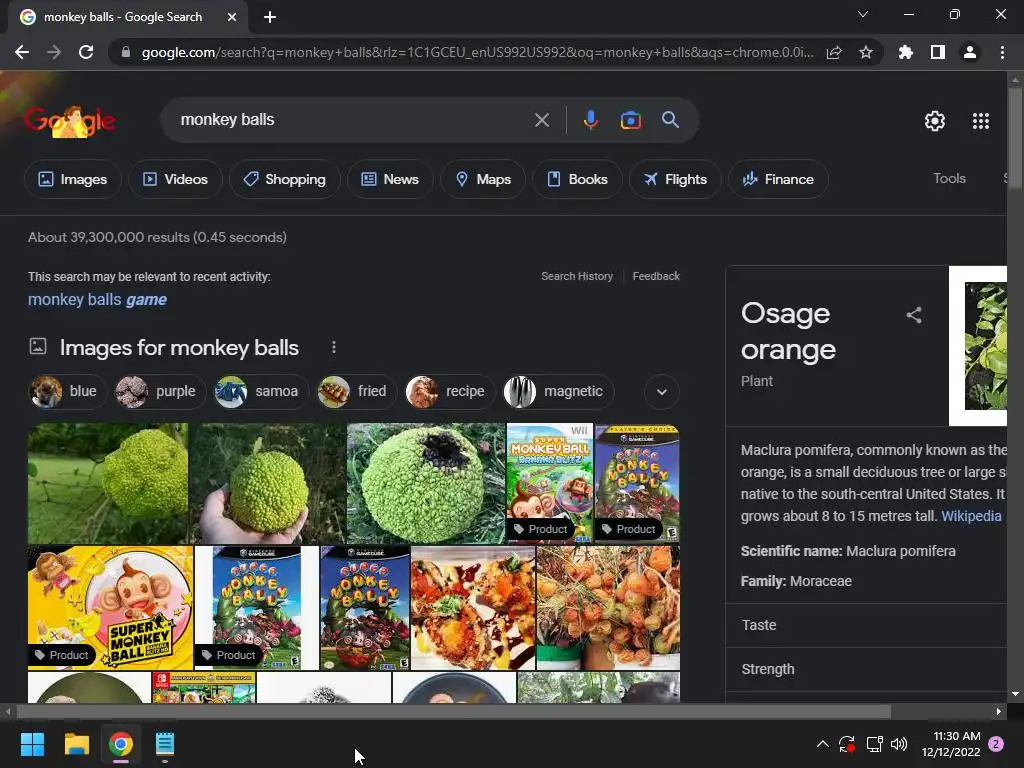Share the Osage orange panel
The height and width of the screenshot is (768, 1024).
914,315
